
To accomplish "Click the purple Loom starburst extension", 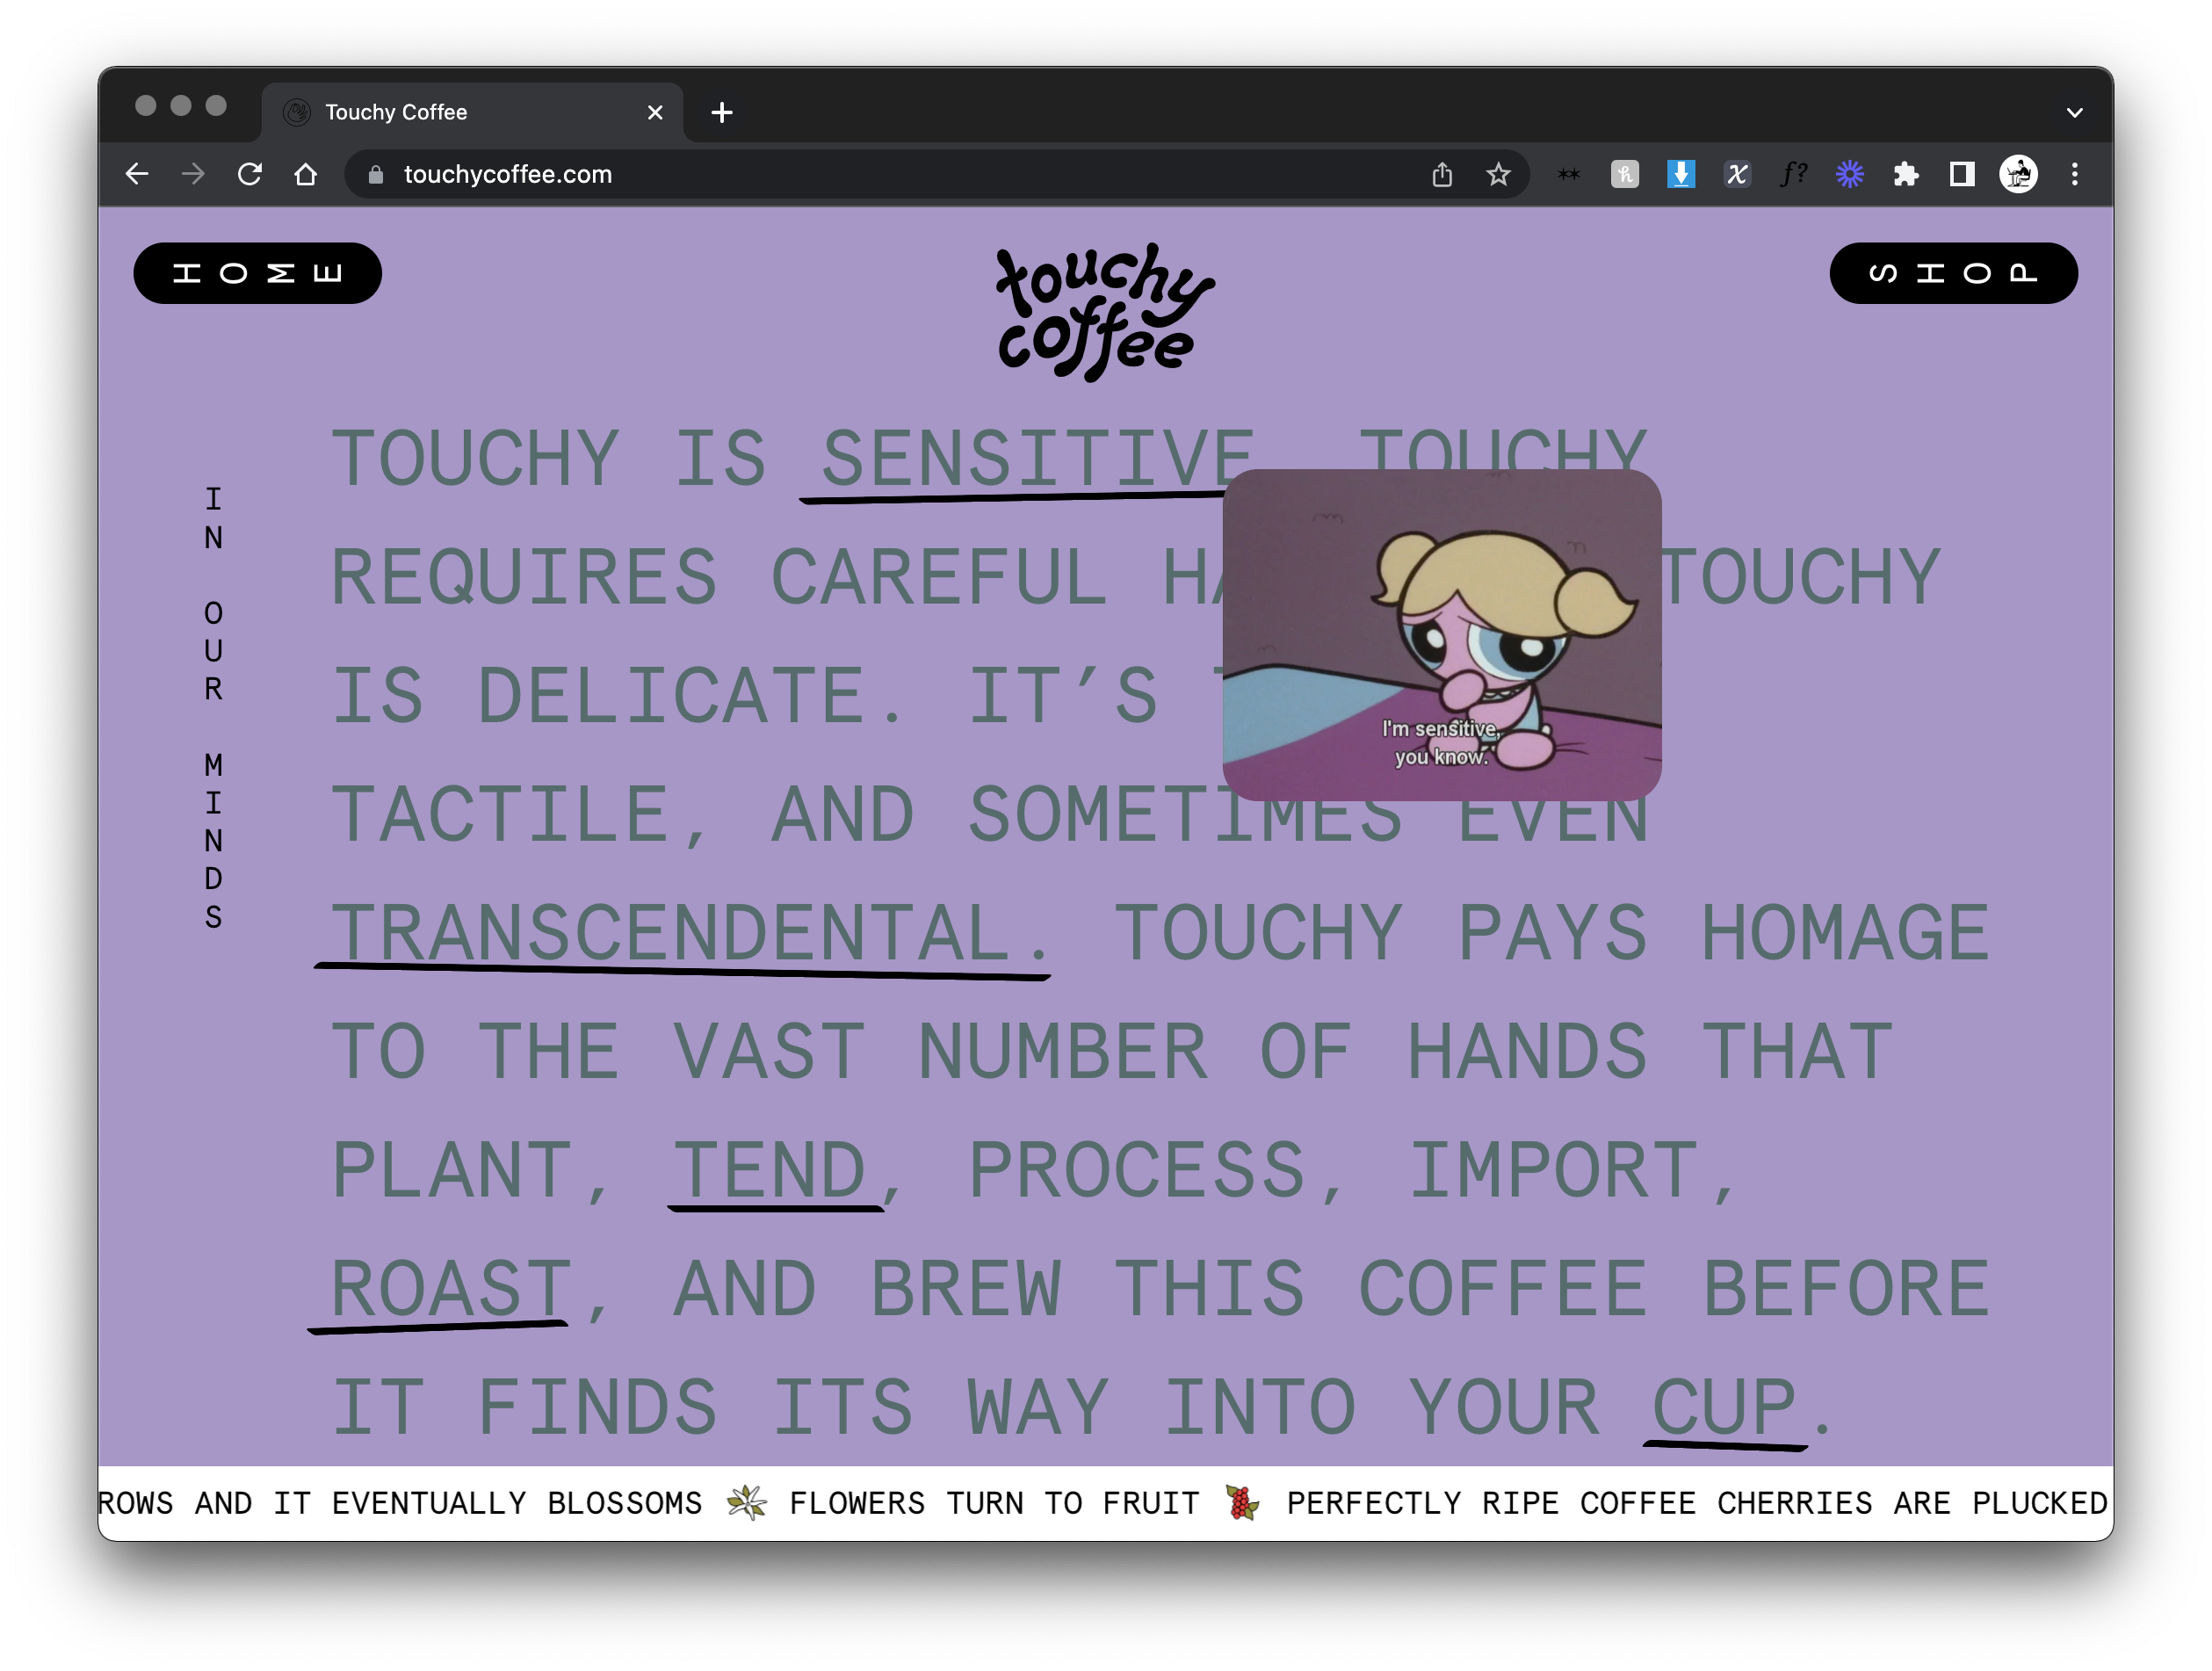I will click(1849, 174).
